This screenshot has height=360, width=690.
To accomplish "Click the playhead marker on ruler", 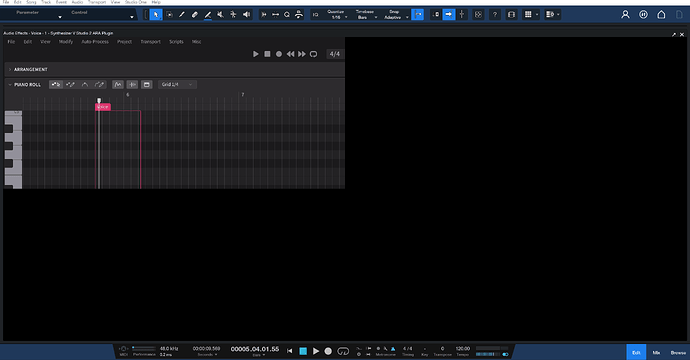I will [99, 101].
